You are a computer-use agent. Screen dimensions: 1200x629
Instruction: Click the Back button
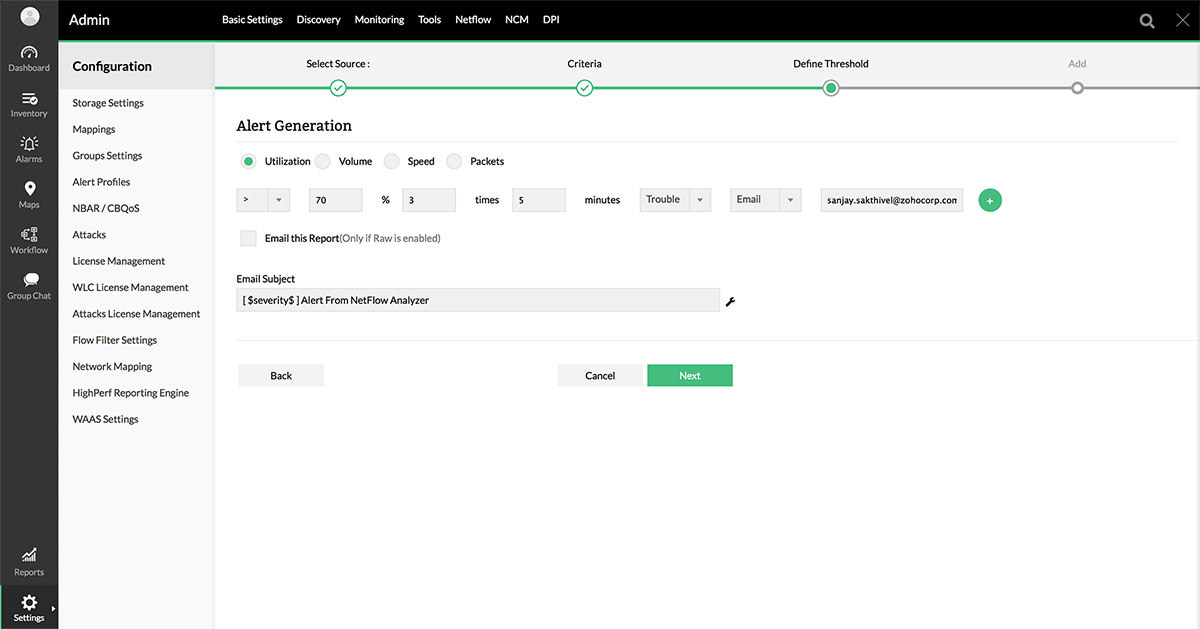point(281,376)
